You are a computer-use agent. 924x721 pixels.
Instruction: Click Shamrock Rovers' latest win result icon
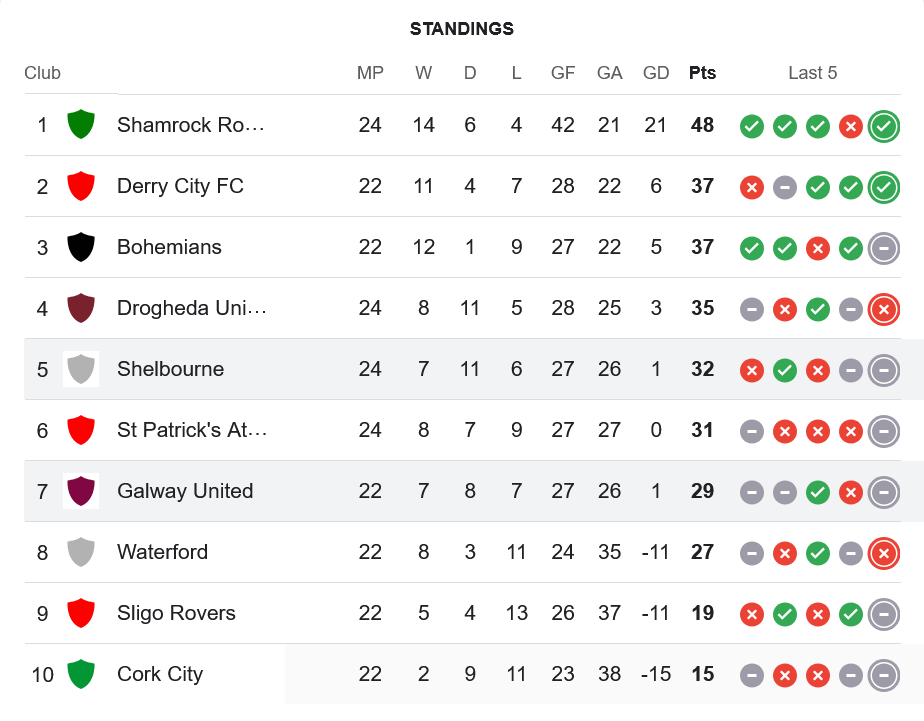tap(883, 126)
